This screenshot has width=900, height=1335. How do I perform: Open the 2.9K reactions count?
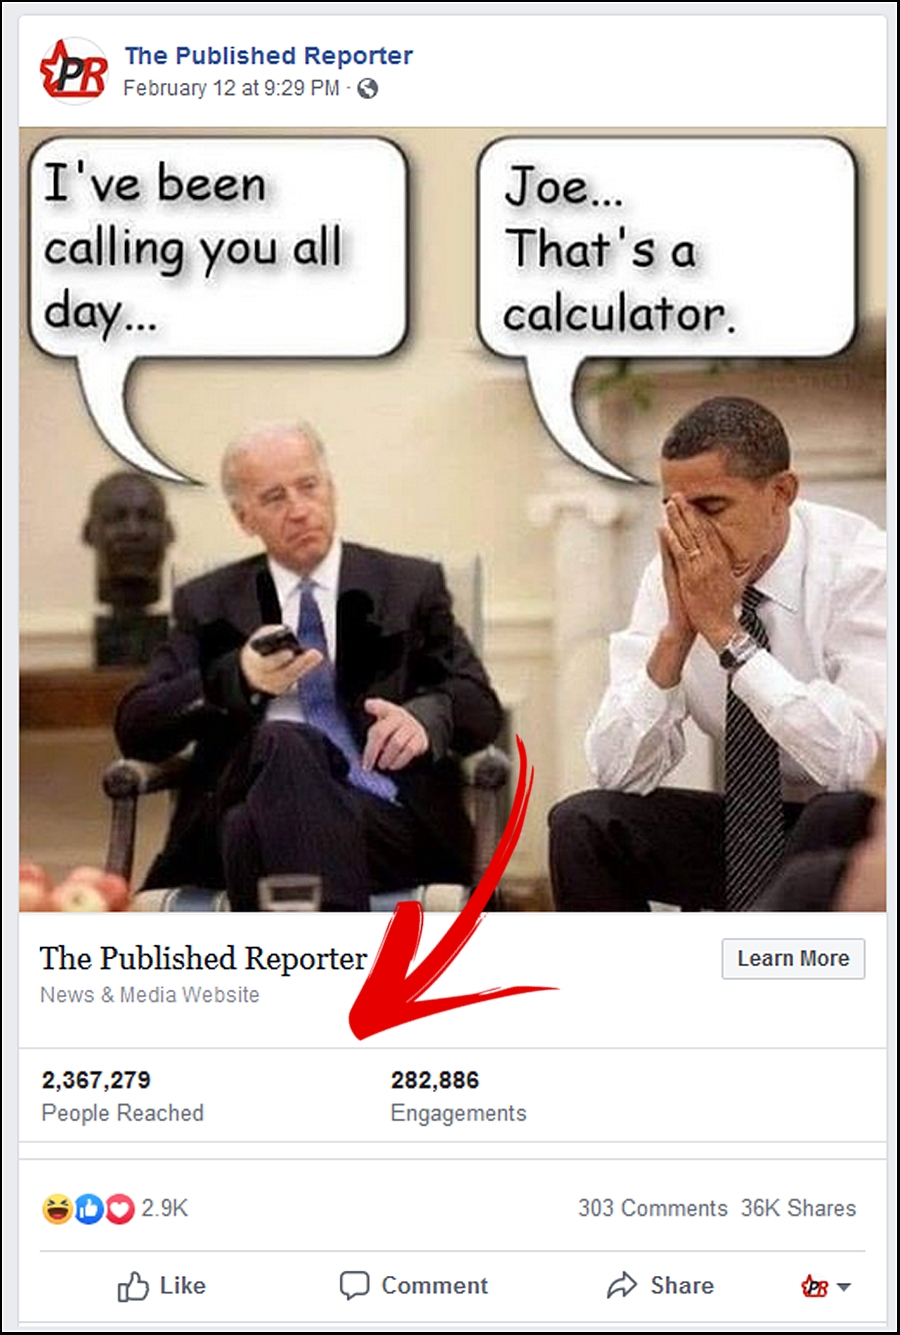[165, 1208]
